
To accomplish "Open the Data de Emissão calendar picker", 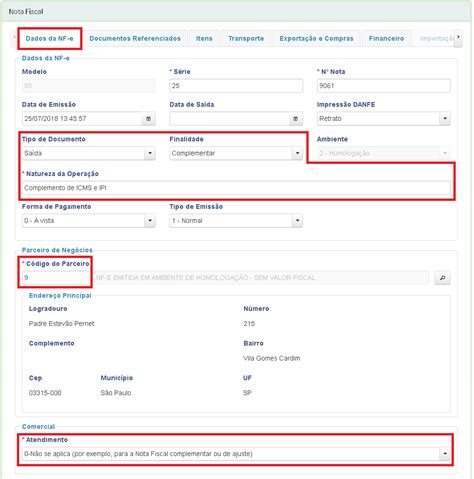I will pos(148,119).
